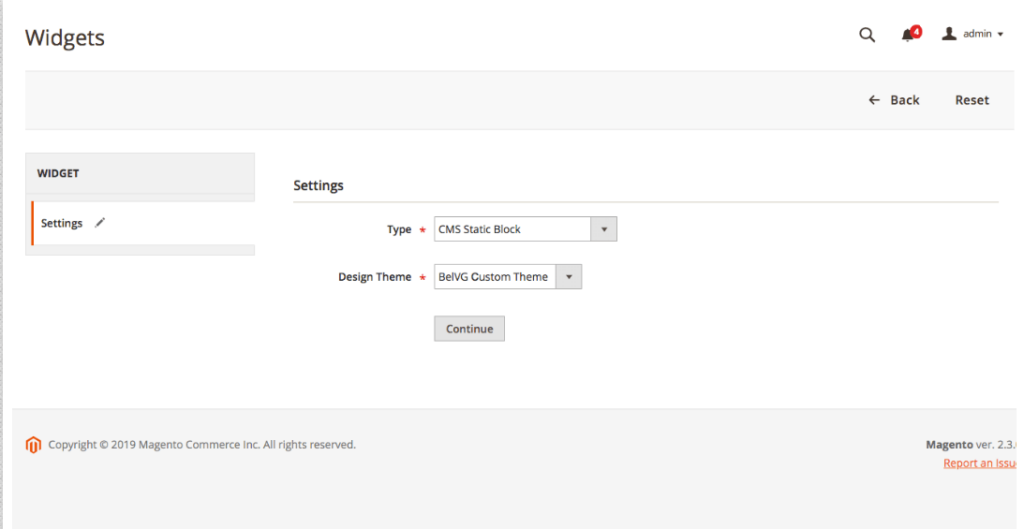This screenshot has width=1024, height=529.
Task: Open search with the magnifier icon
Action: click(x=867, y=35)
